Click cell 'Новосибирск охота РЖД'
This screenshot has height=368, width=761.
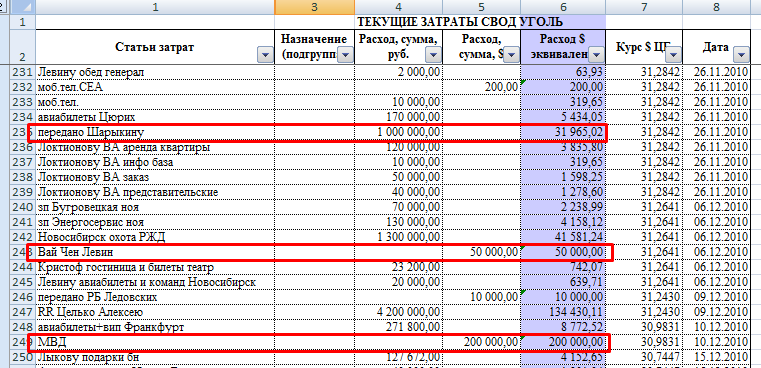pos(155,237)
